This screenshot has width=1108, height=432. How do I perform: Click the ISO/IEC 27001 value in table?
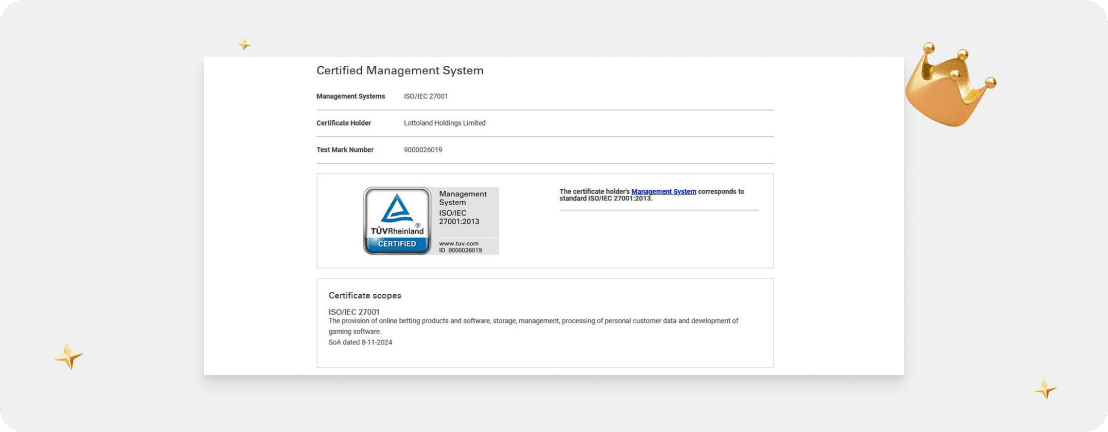(x=426, y=96)
